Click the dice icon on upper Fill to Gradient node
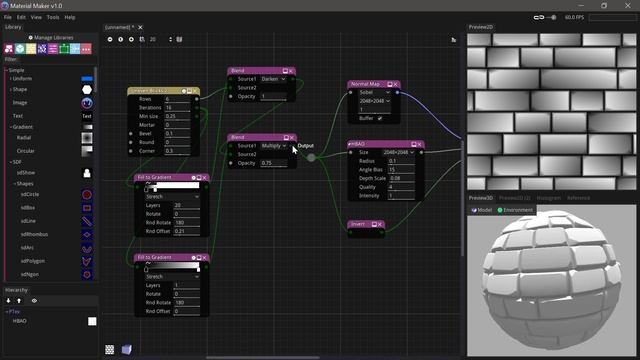The width and height of the screenshot is (640, 360). [193, 178]
